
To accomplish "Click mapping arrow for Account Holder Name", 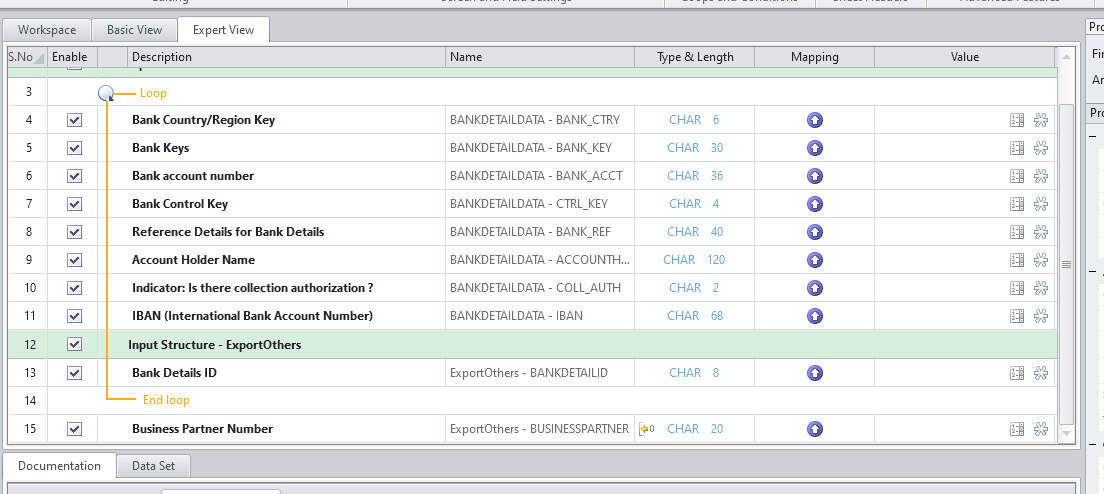I will point(815,260).
